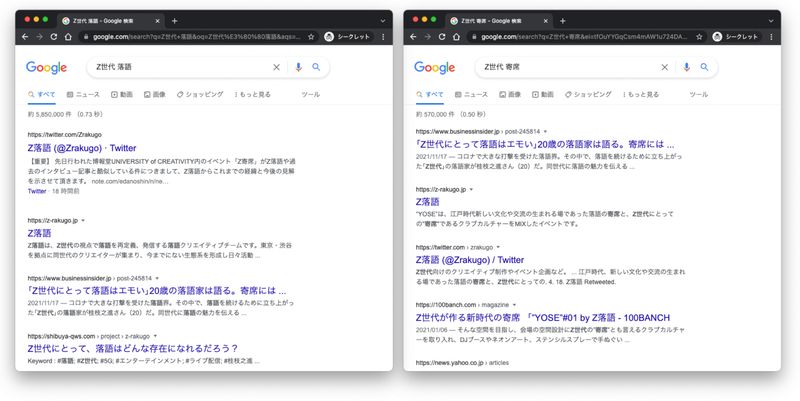The height and width of the screenshot is (401, 800).
Task: Clear the Z世代 寄席 search query
Action: click(x=665, y=67)
